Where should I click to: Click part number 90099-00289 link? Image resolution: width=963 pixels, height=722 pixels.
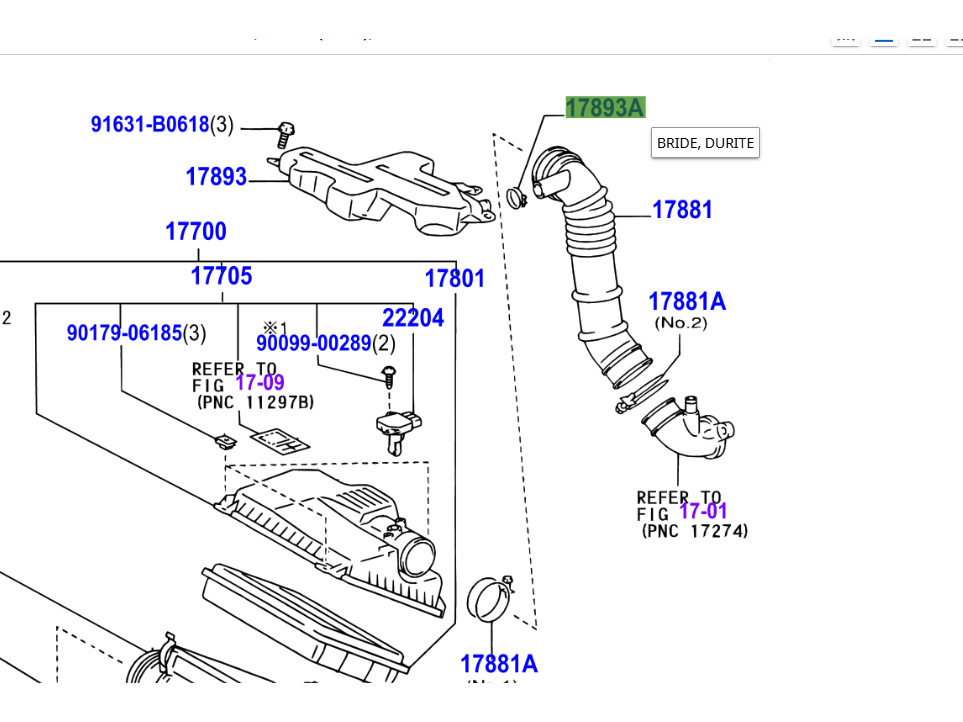pyautogui.click(x=313, y=343)
